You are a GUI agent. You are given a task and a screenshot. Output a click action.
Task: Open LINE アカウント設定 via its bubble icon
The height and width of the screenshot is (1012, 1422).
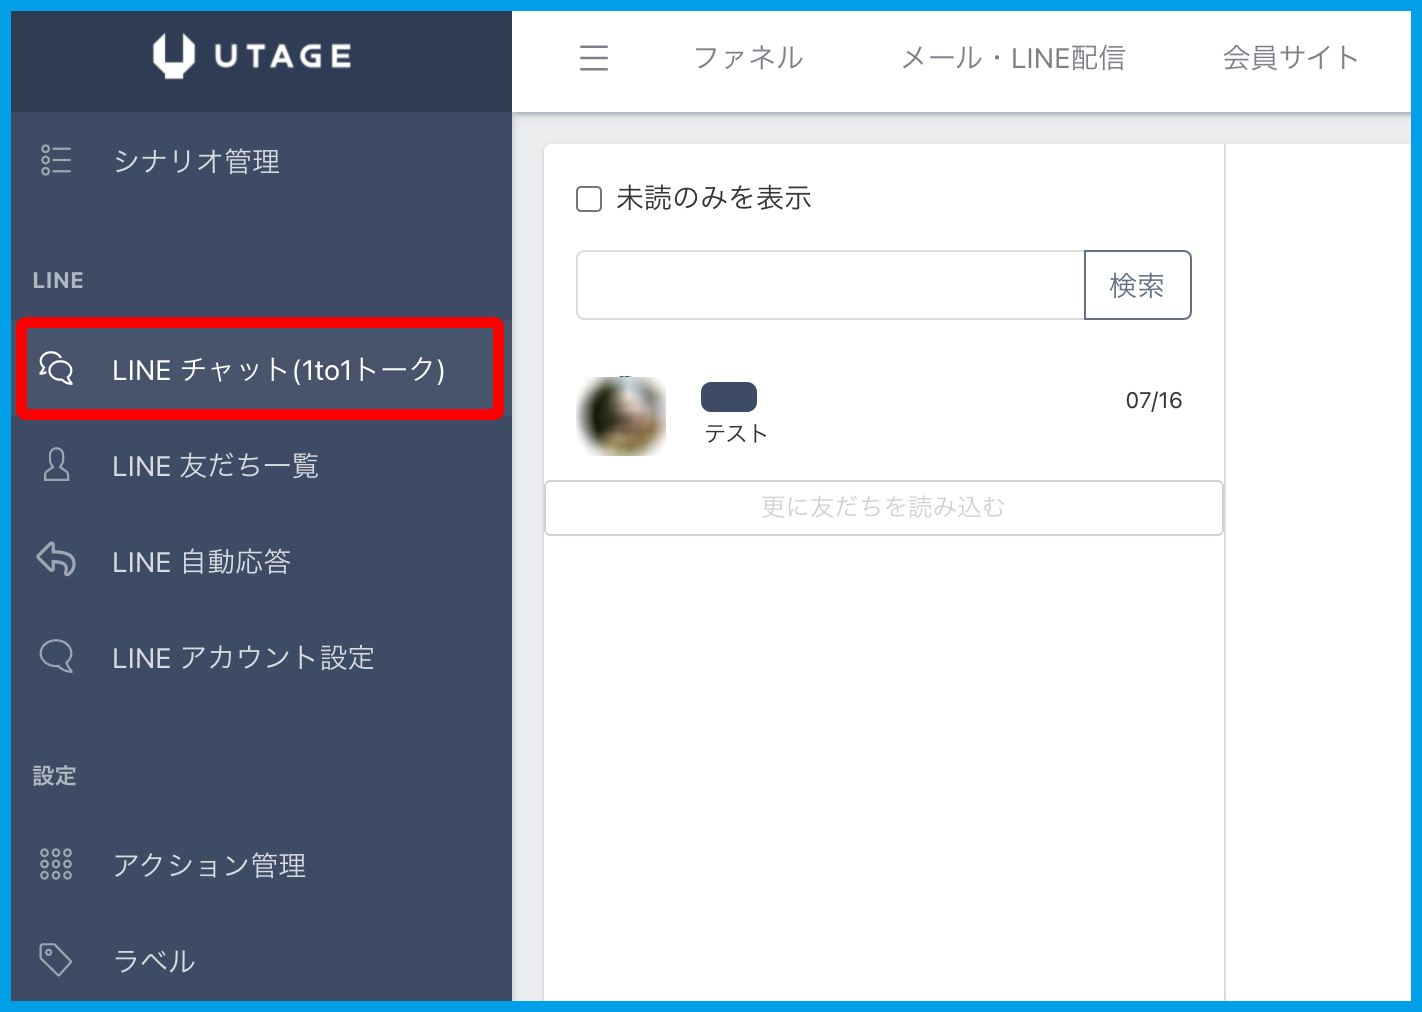(56, 657)
